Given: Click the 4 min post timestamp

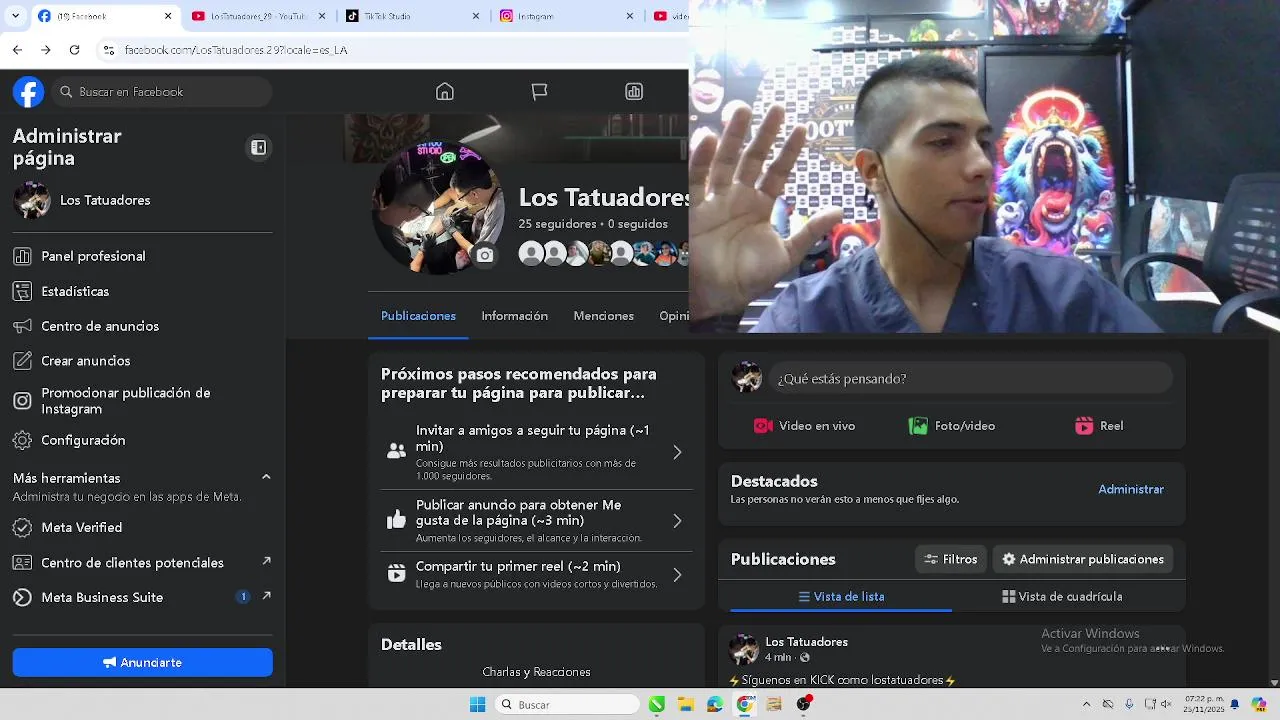Looking at the screenshot, I should (x=778, y=658).
